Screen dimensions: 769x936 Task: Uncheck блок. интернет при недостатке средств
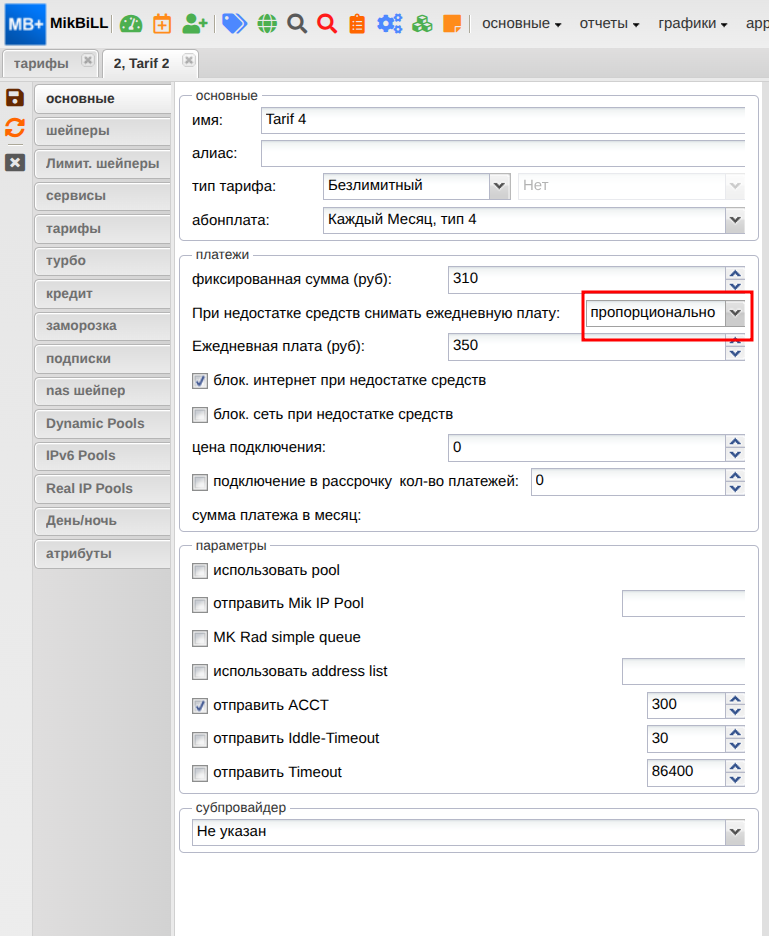[199, 381]
